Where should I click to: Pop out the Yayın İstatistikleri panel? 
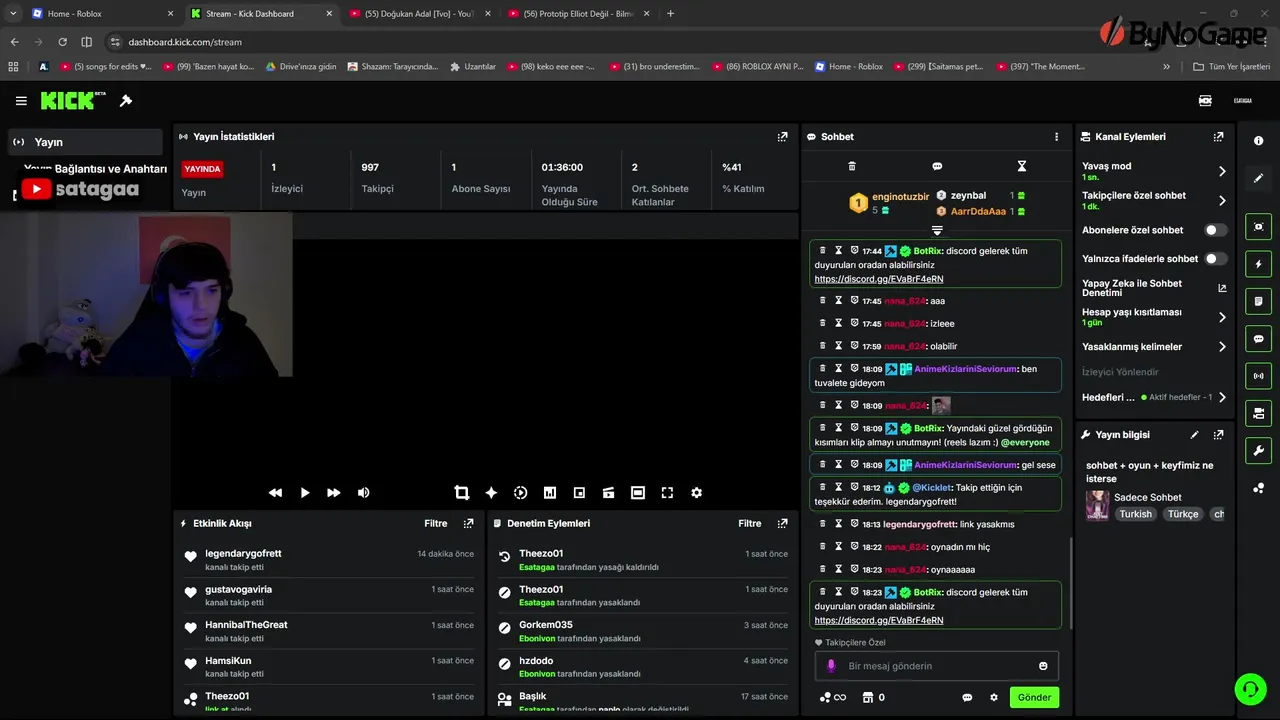coord(782,137)
